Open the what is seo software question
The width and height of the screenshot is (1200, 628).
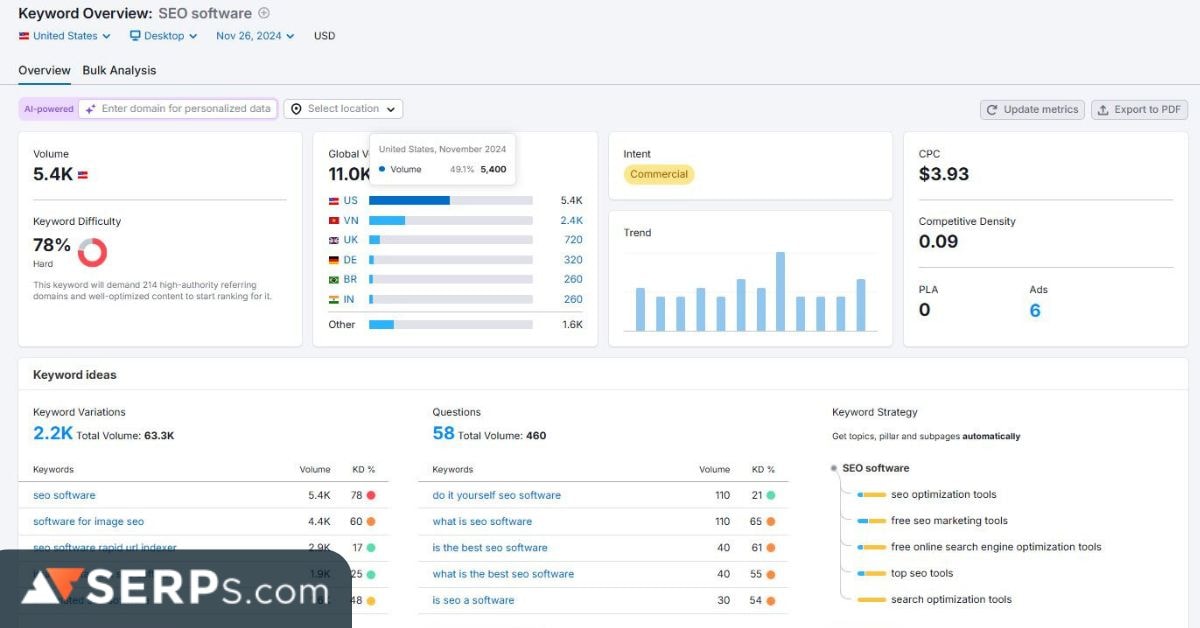point(482,521)
